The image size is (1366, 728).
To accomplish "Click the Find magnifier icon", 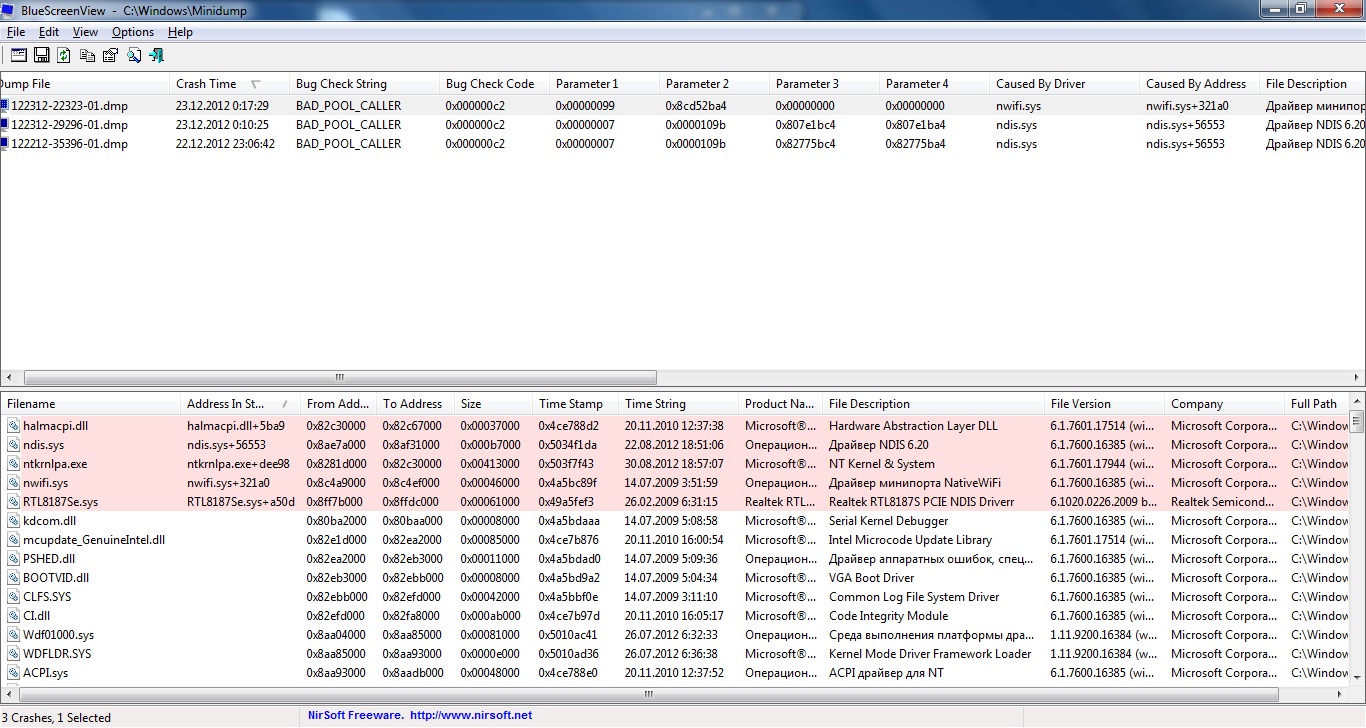I will tap(133, 55).
